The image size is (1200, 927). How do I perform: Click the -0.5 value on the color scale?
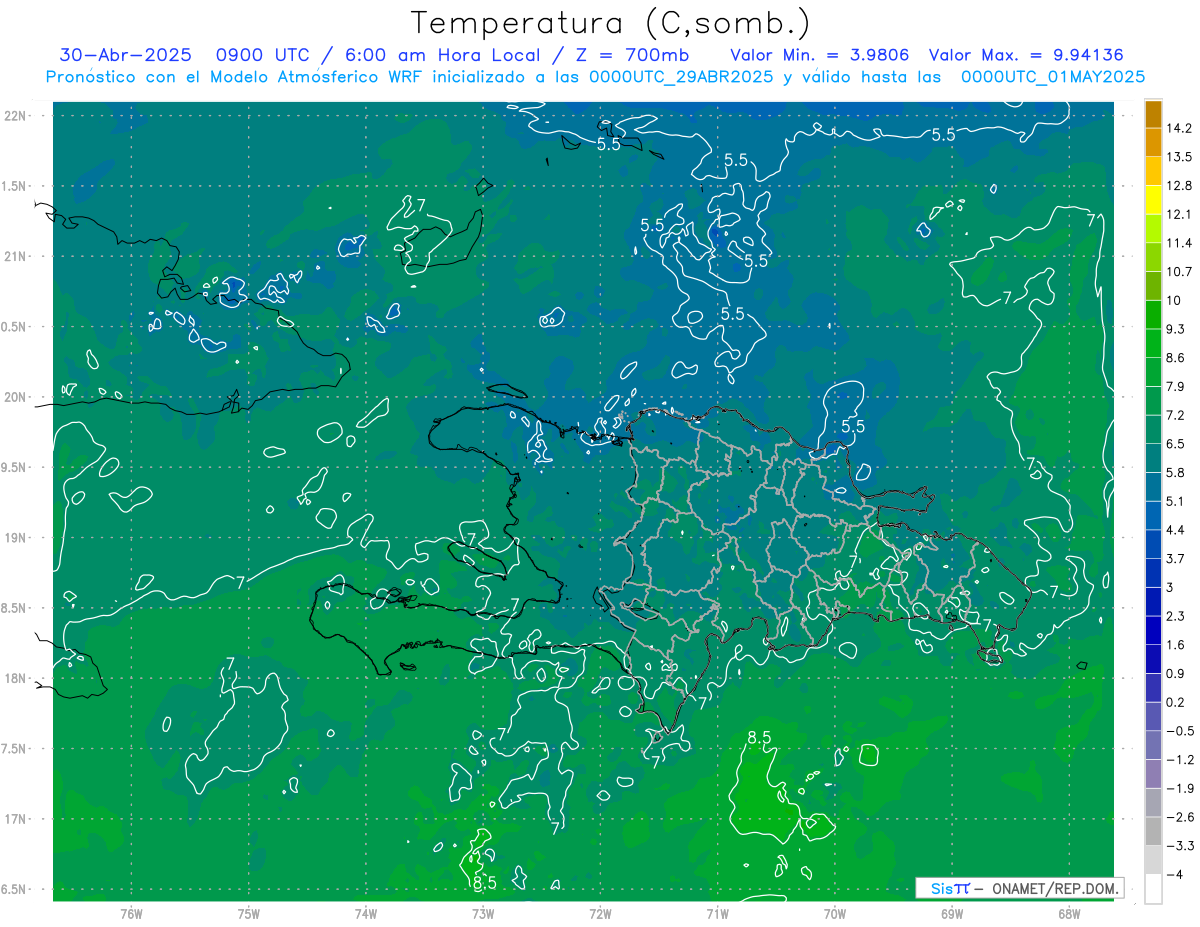[x=1180, y=731]
